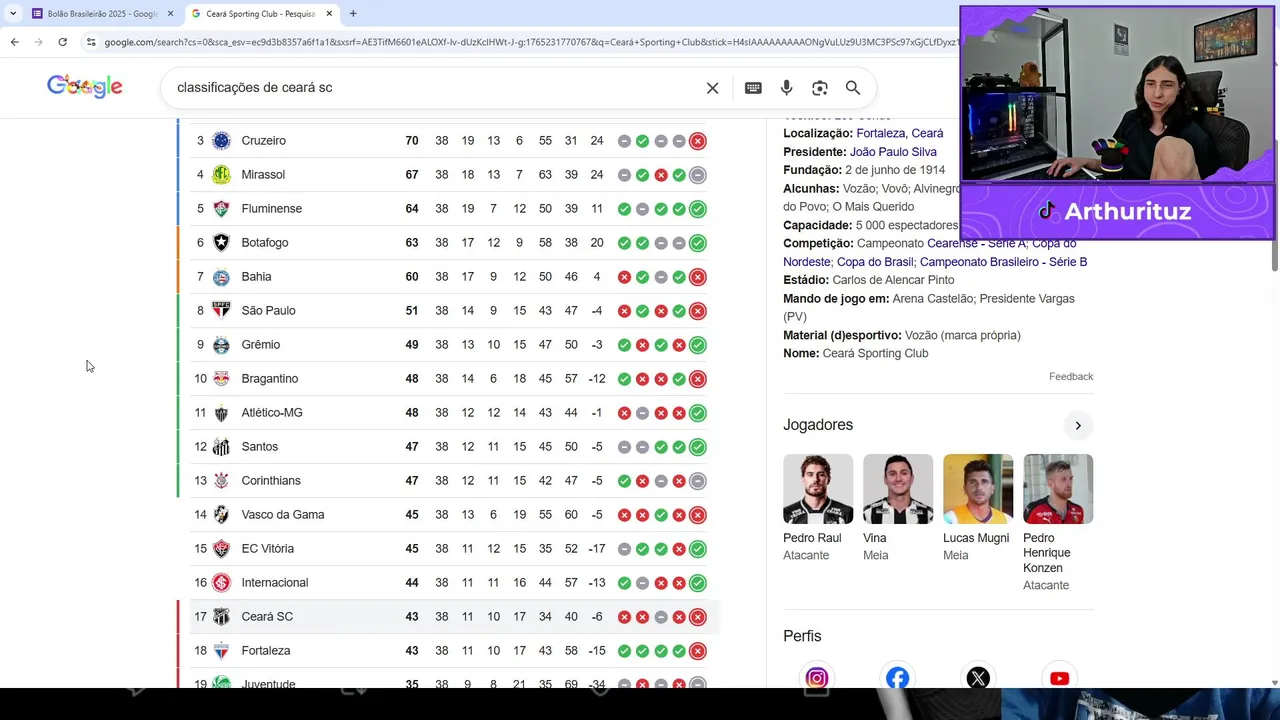The width and height of the screenshot is (1280, 720).
Task: Click the Feedback link
Action: 1071,377
